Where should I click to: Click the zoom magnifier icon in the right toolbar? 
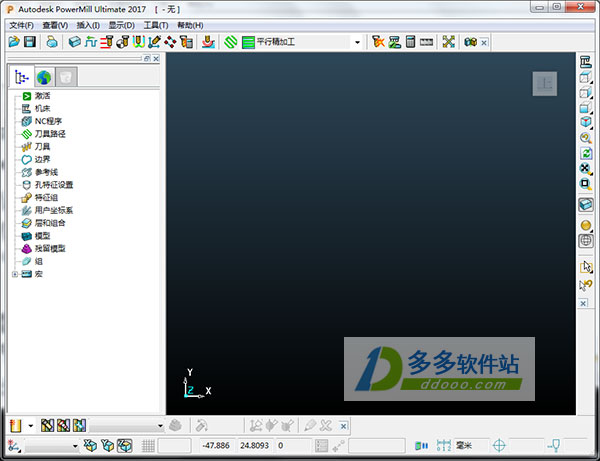tap(586, 138)
